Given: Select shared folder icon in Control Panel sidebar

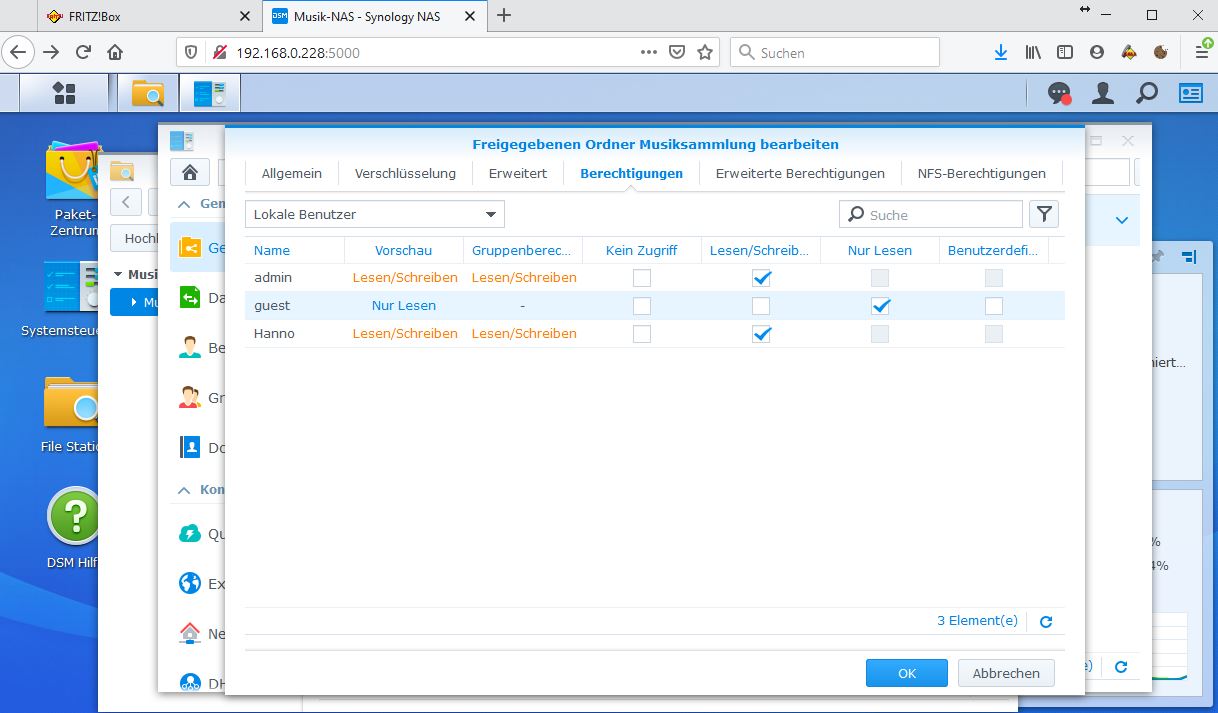Looking at the screenshot, I should (x=190, y=248).
